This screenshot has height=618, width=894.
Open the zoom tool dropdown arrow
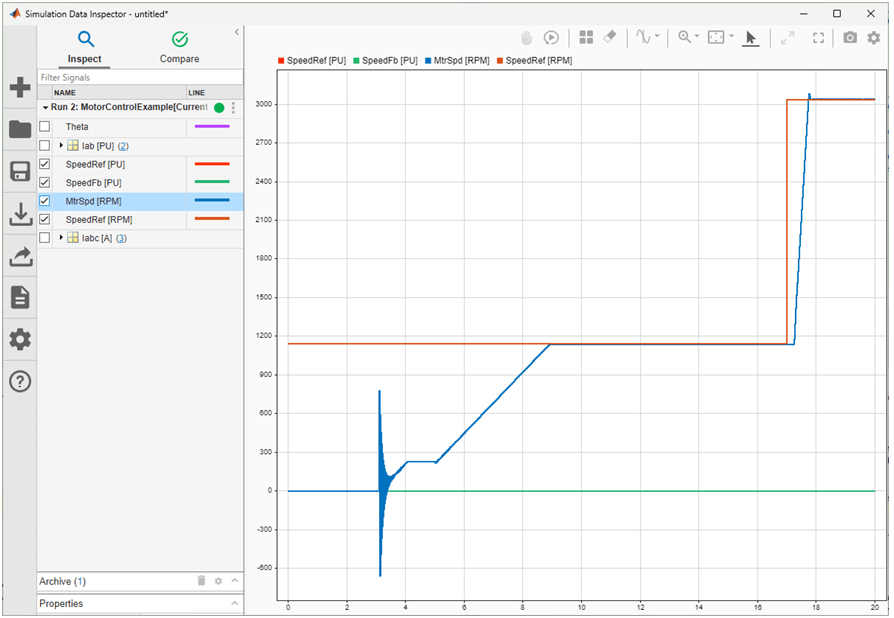coord(698,37)
